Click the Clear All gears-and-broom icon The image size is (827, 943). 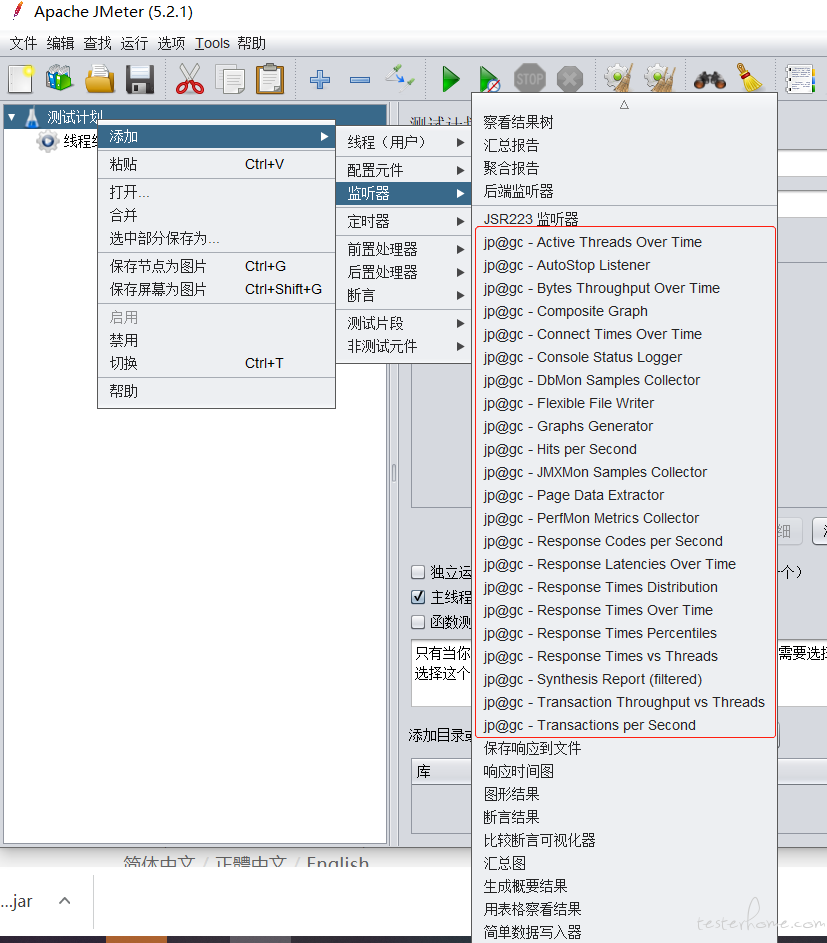[660, 78]
